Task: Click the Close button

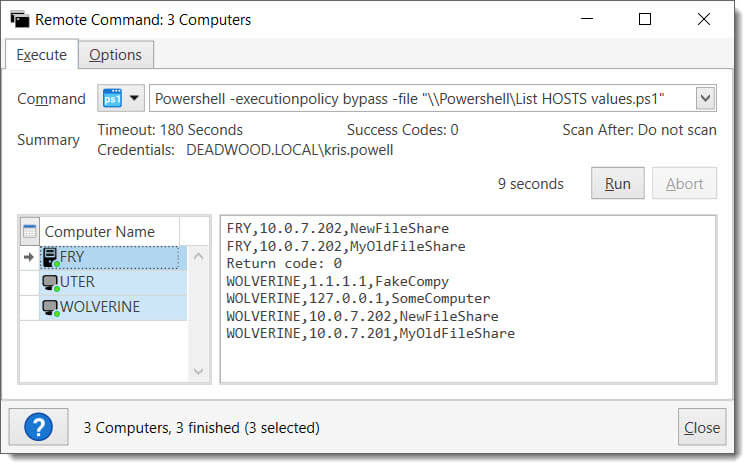Action: click(702, 427)
